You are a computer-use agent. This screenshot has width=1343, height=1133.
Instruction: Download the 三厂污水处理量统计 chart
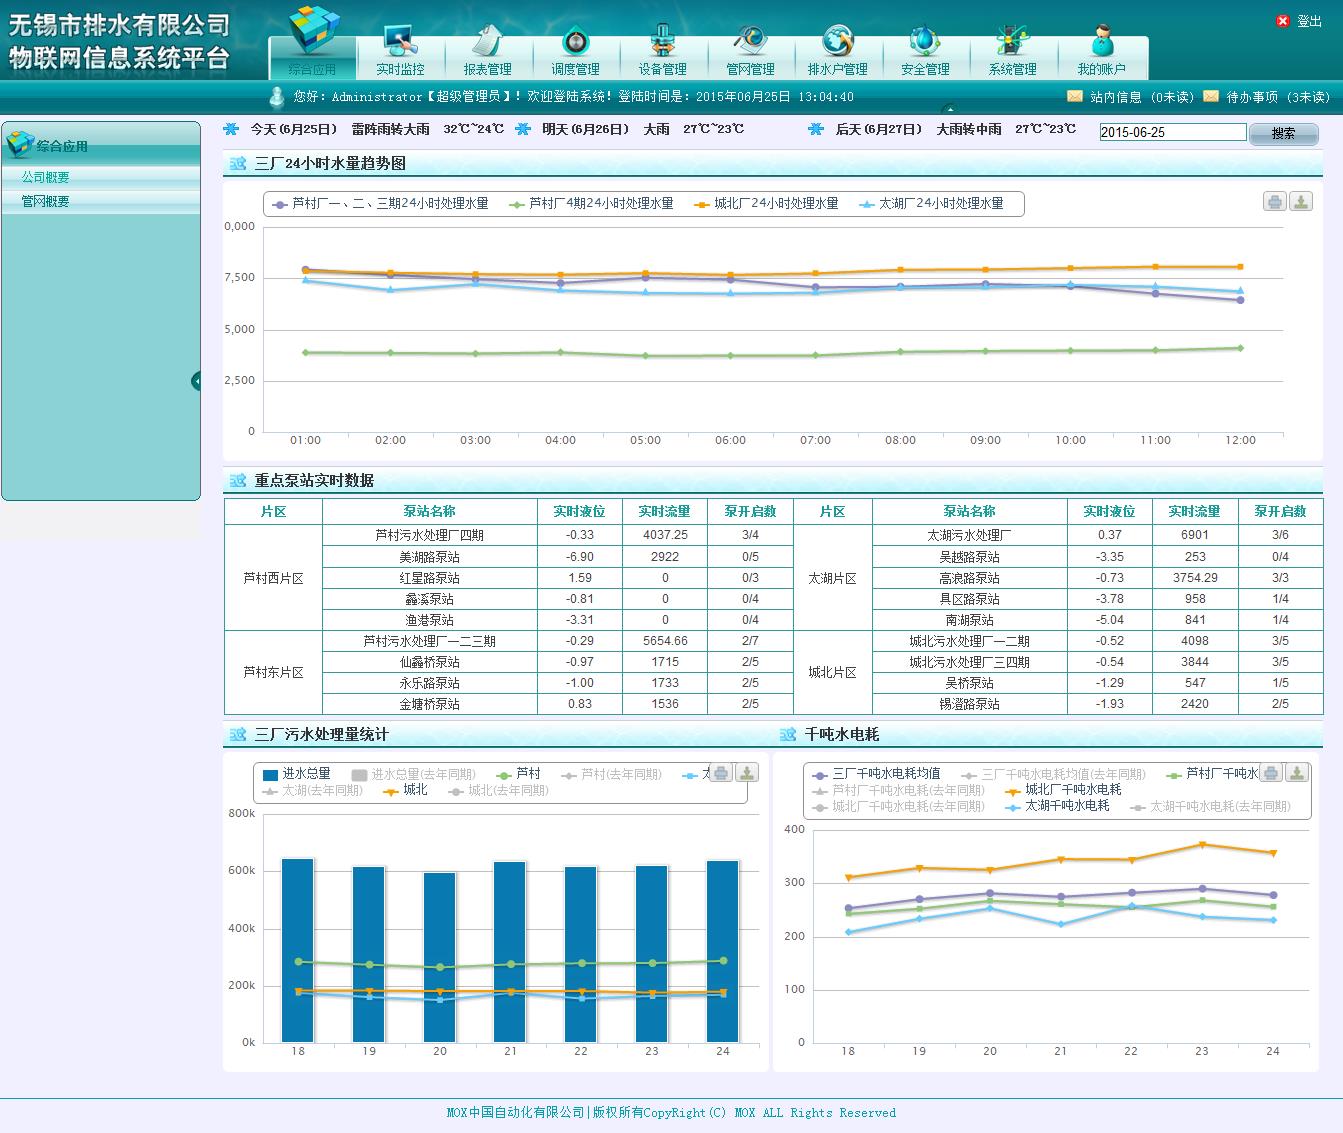coord(747,773)
